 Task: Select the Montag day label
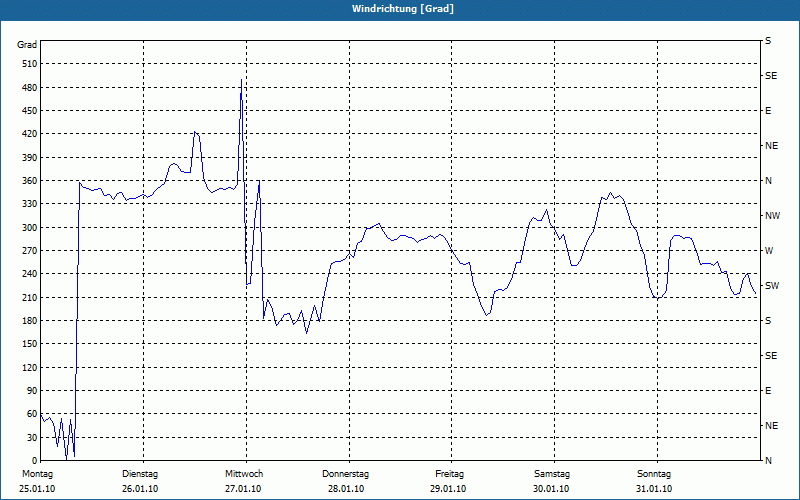pyautogui.click(x=37, y=474)
